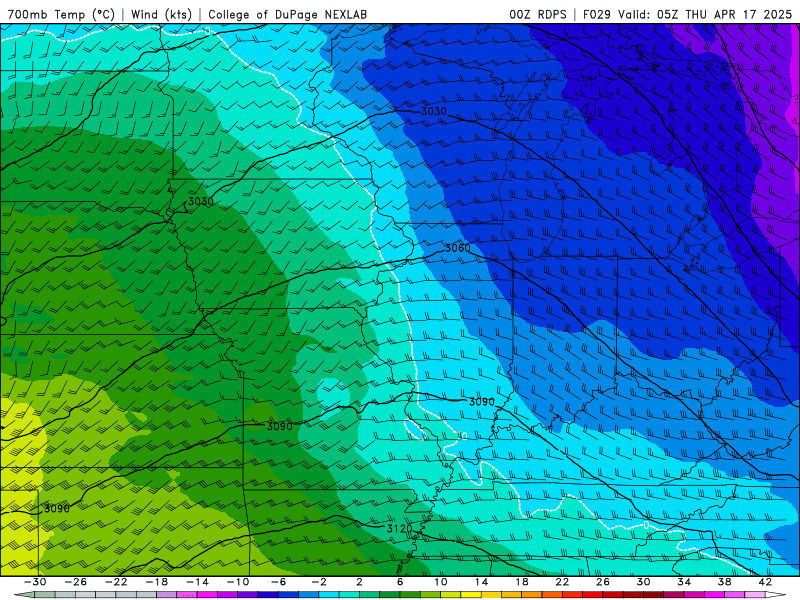Click the 3120 height contour label
The image size is (800, 600).
(399, 529)
